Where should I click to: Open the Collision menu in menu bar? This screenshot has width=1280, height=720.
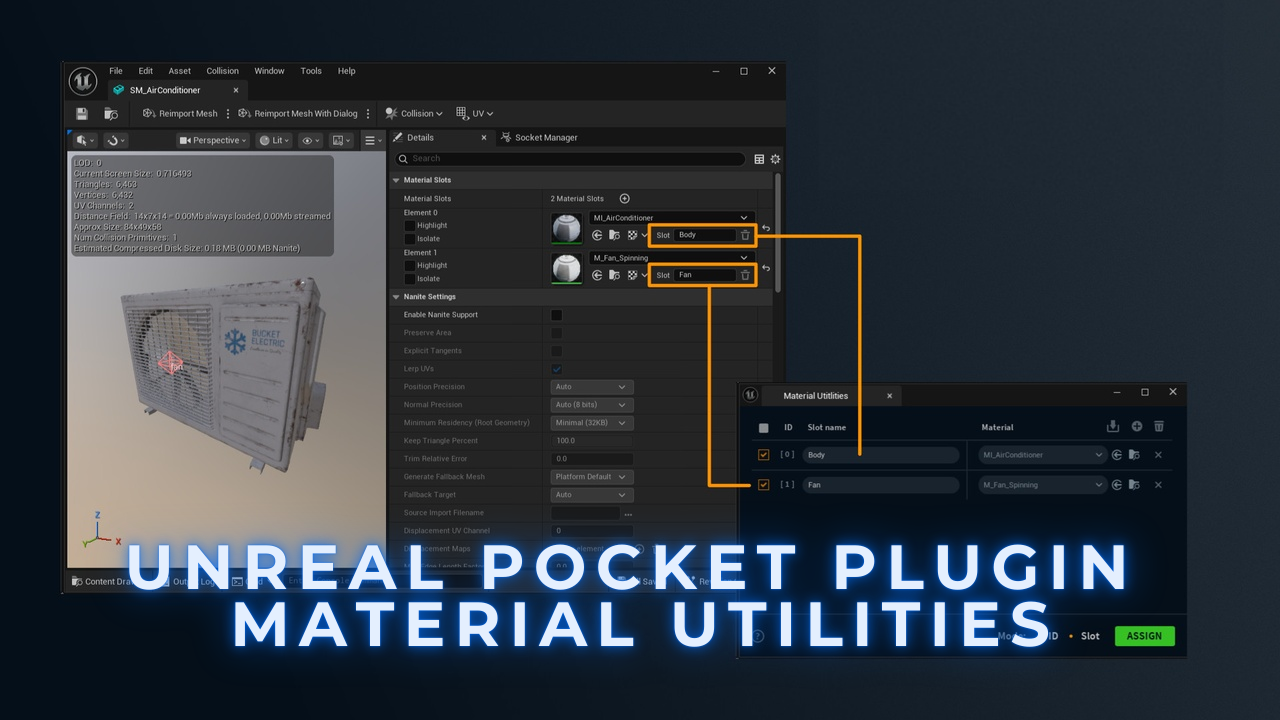(x=223, y=71)
